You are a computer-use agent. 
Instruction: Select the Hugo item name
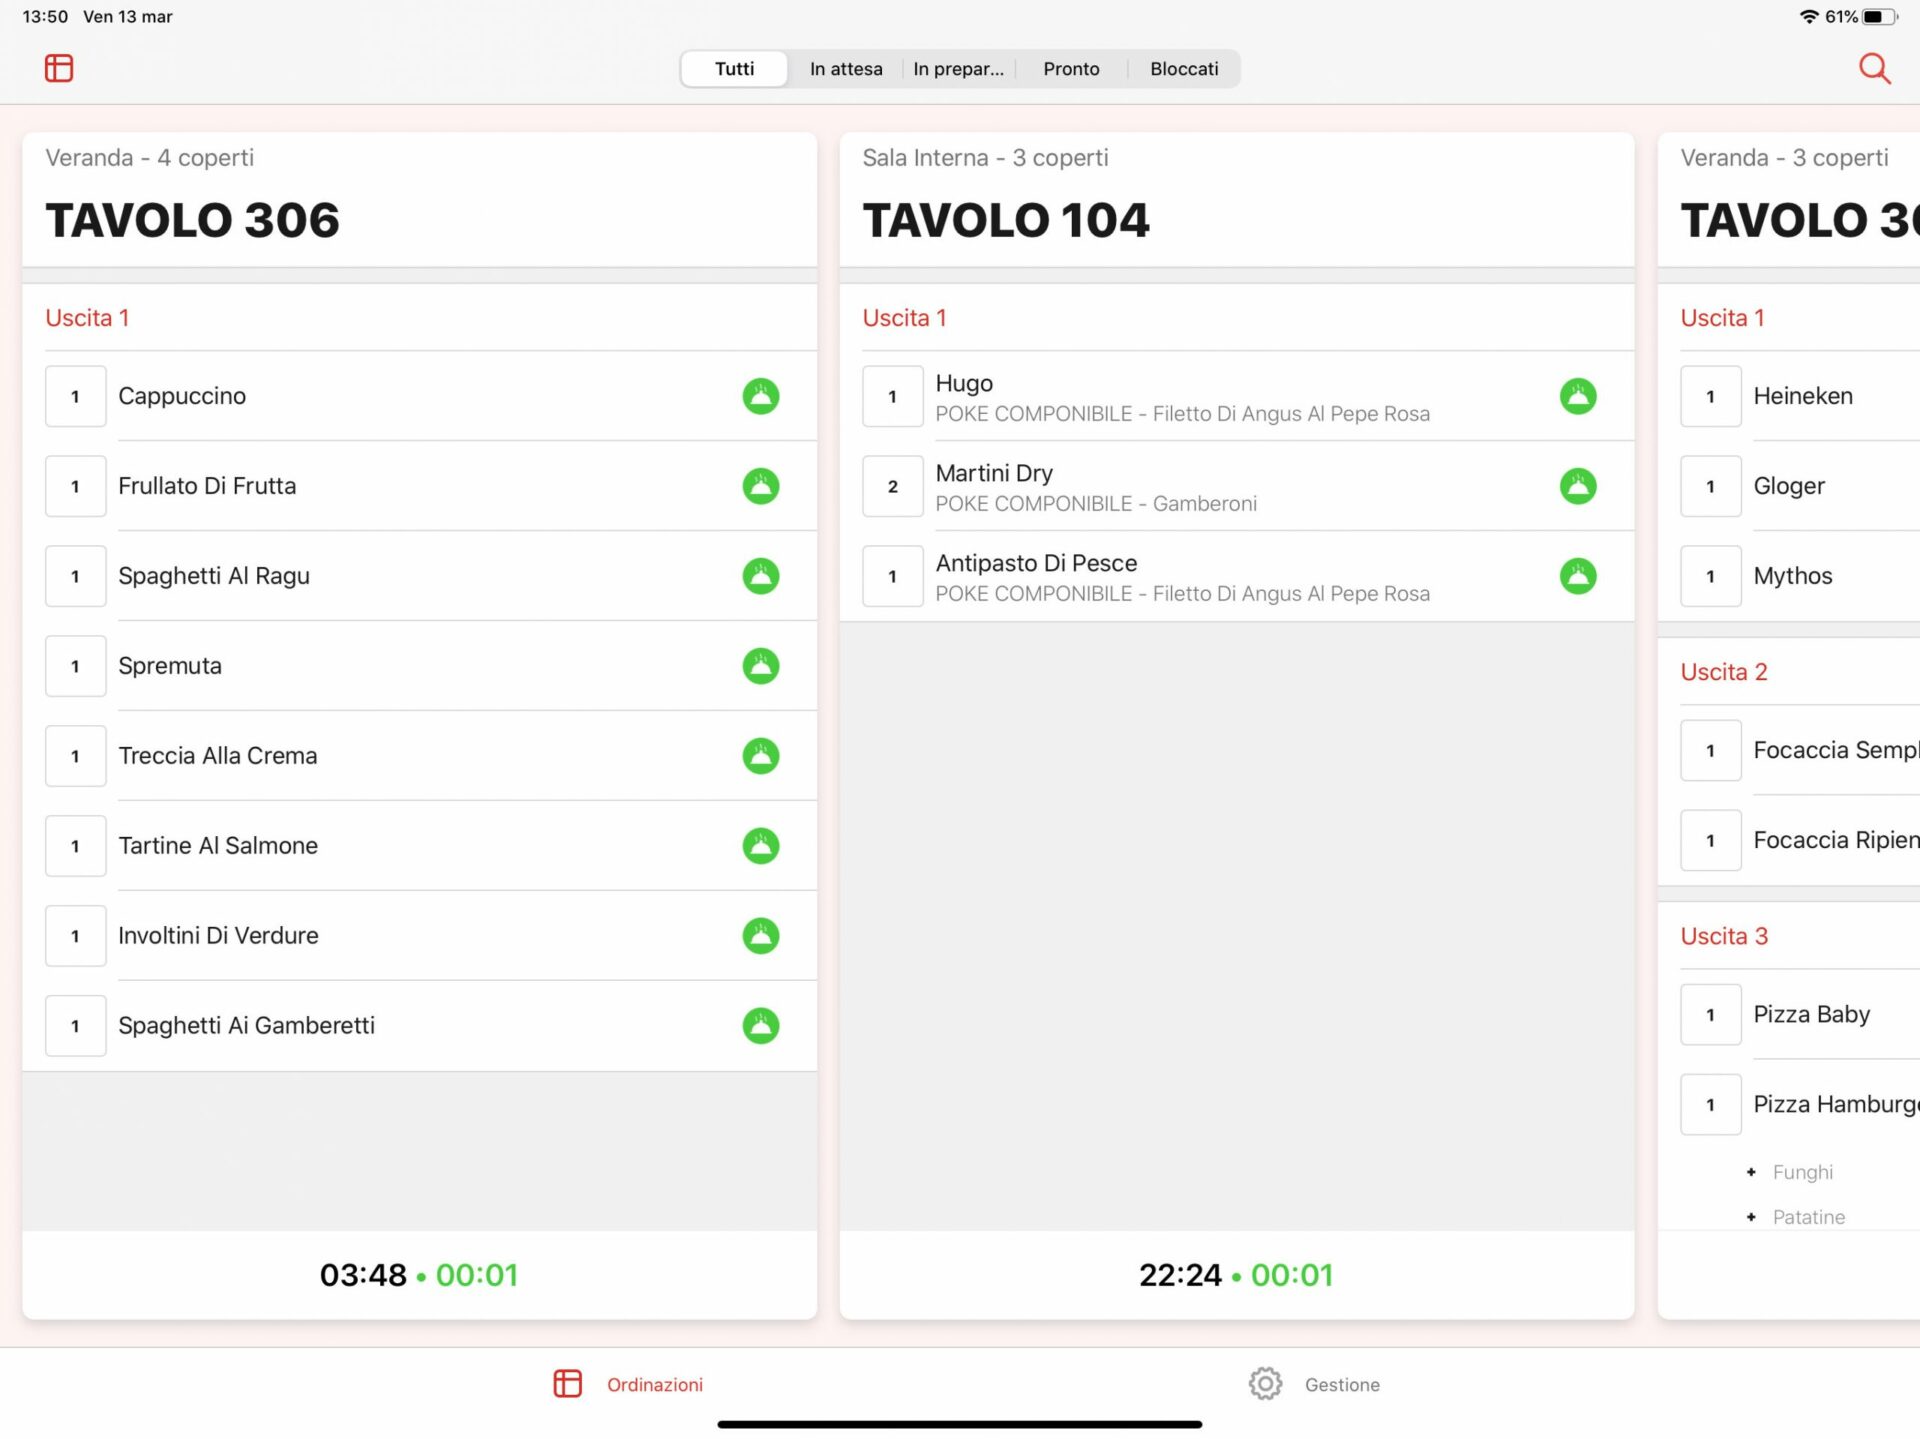click(x=964, y=383)
